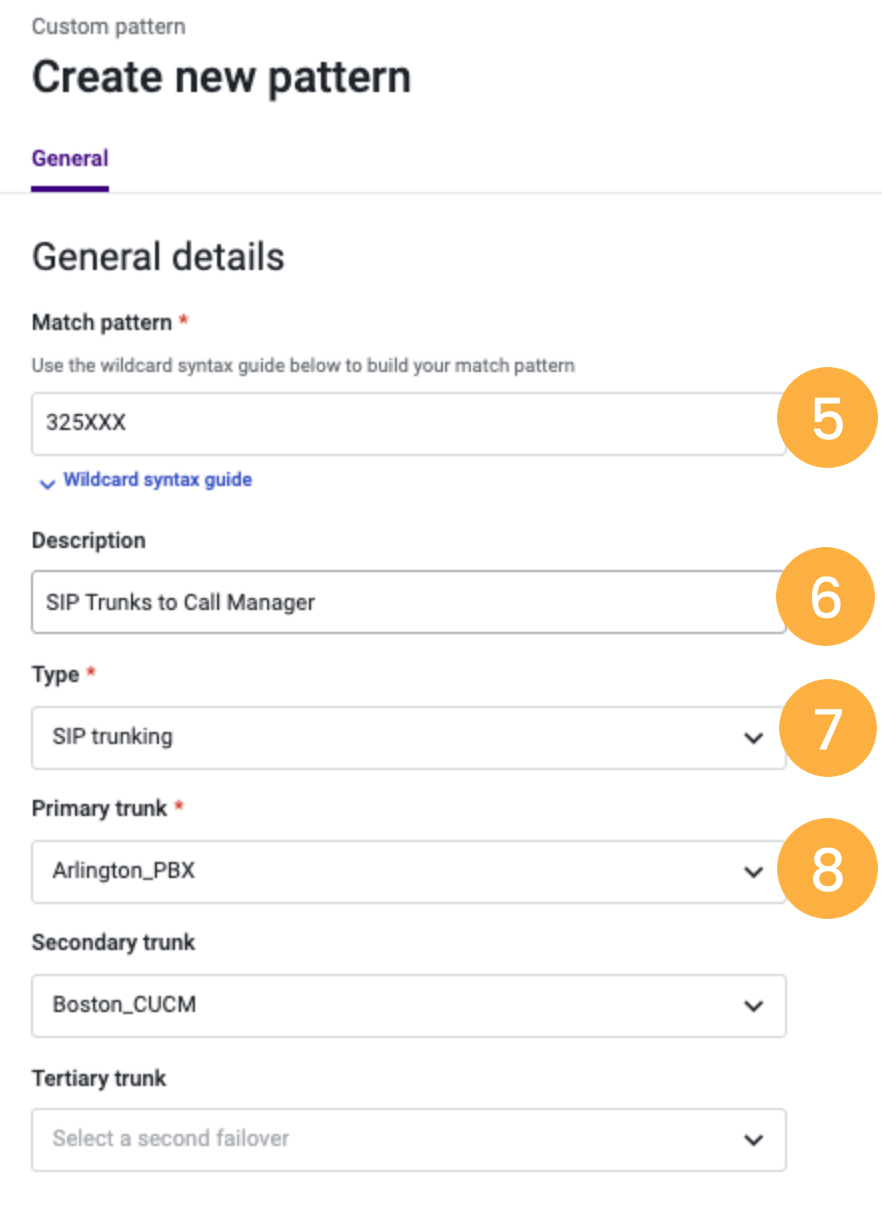This screenshot has width=882, height=1206.
Task: Click the chevron arrow in Tertiary trunk field
Action: 753,1139
